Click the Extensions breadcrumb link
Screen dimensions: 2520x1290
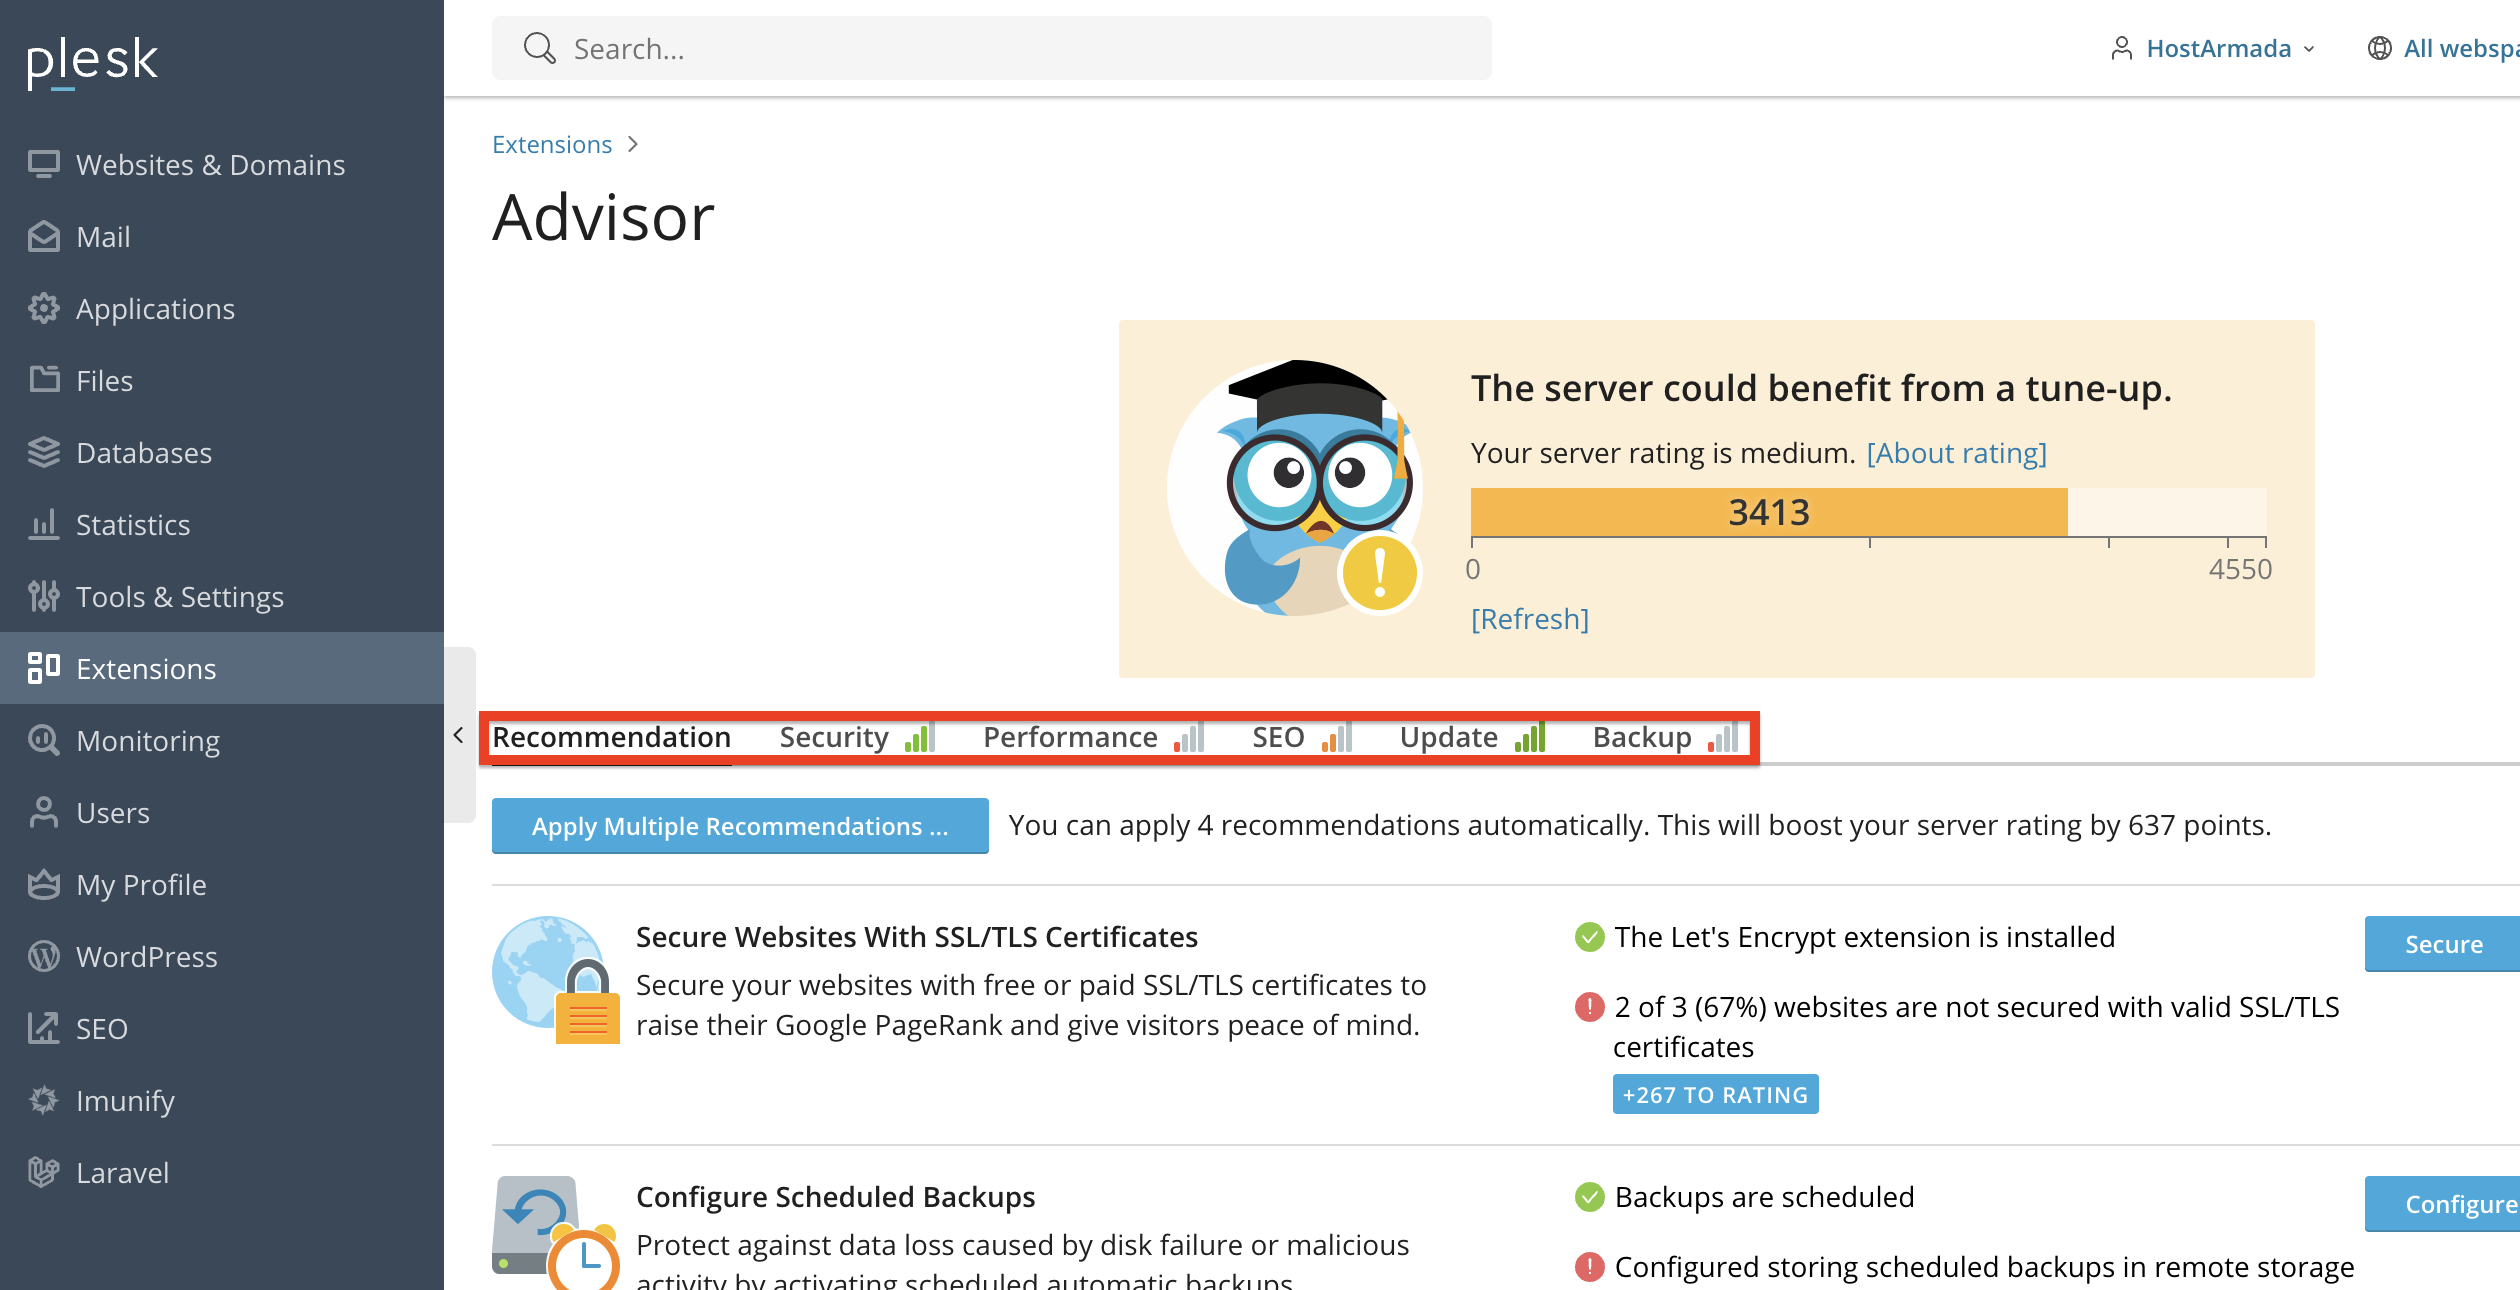552,144
